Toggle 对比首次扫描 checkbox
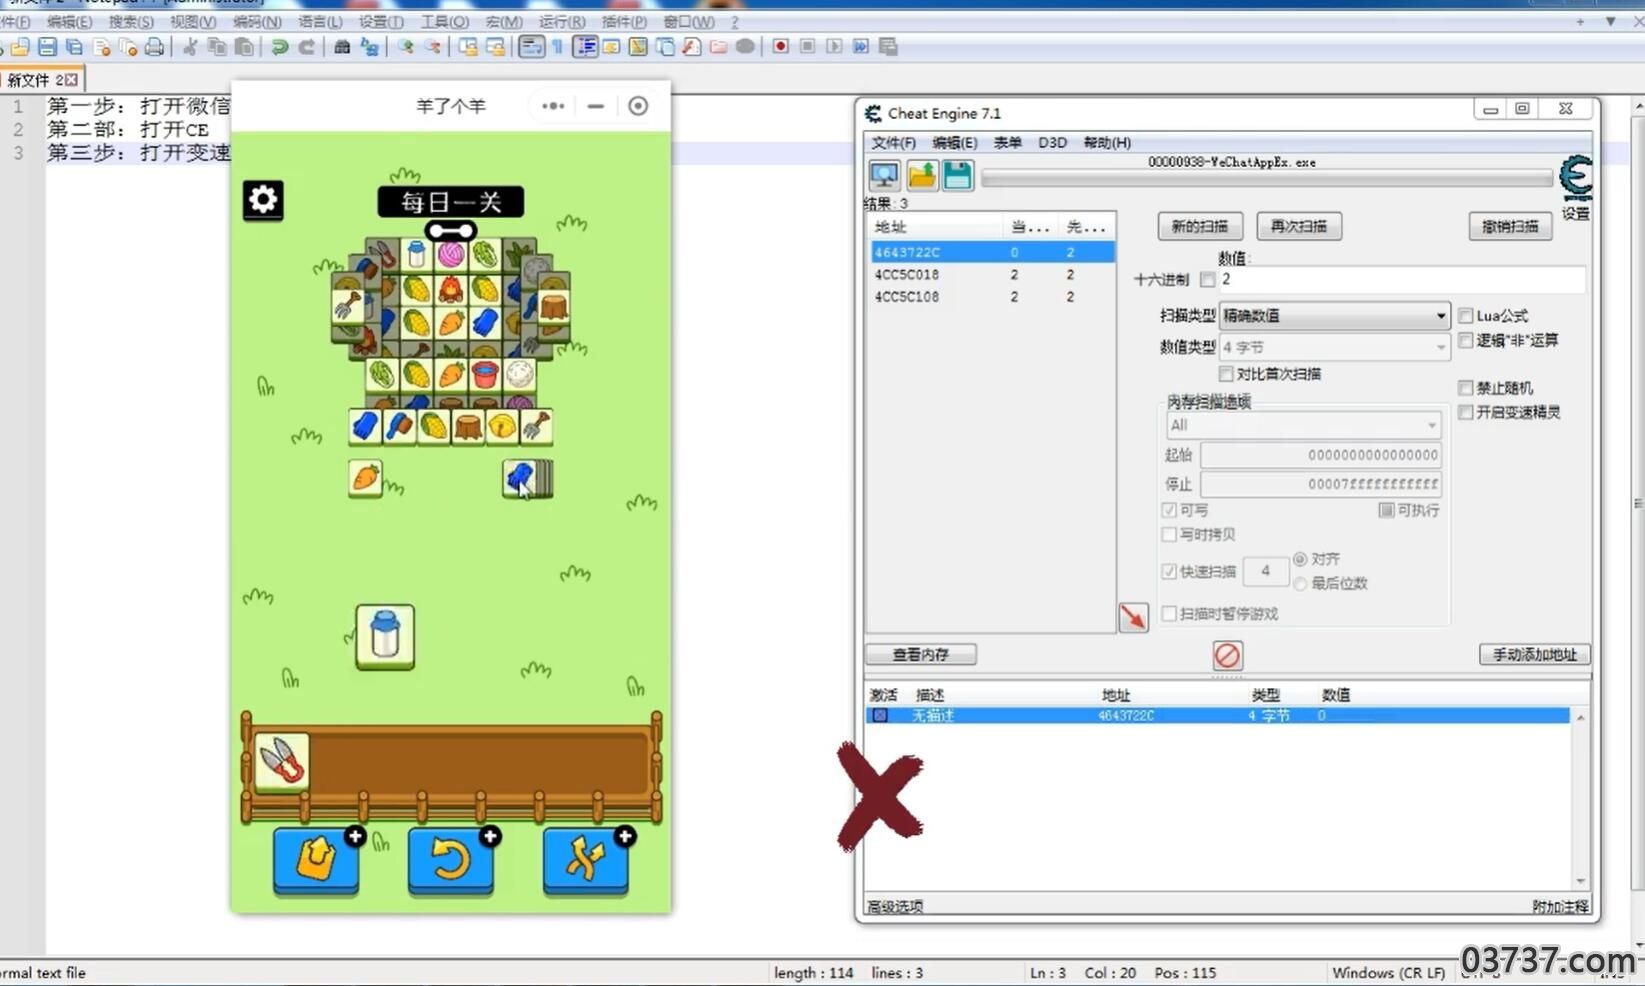1645x986 pixels. [x=1226, y=374]
